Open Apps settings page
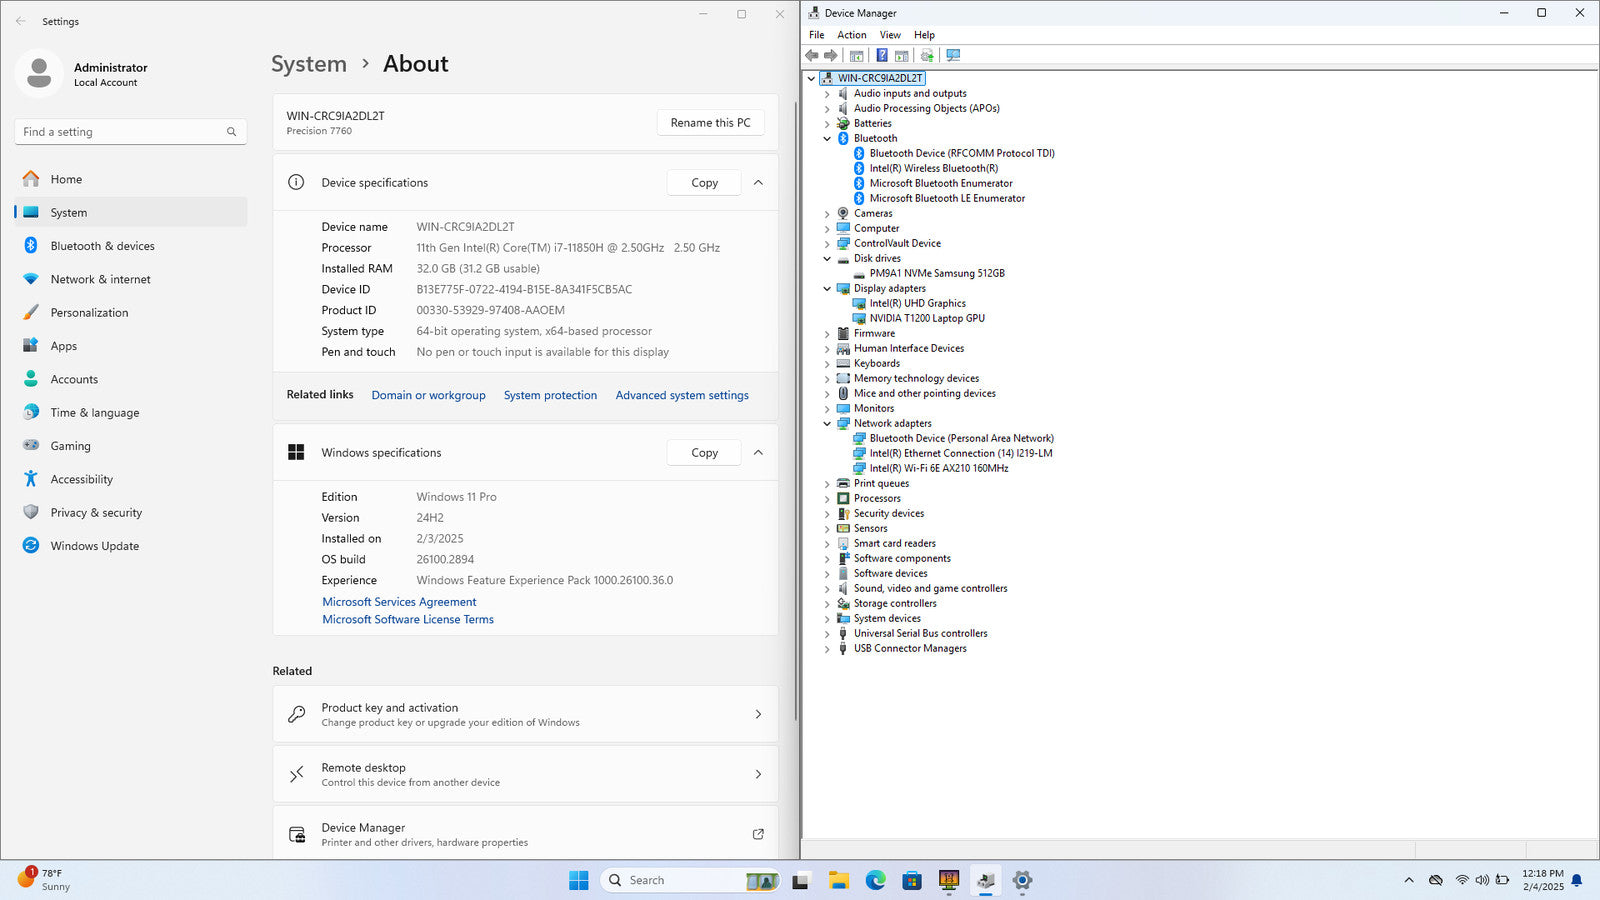The image size is (1600, 900). coord(131,346)
